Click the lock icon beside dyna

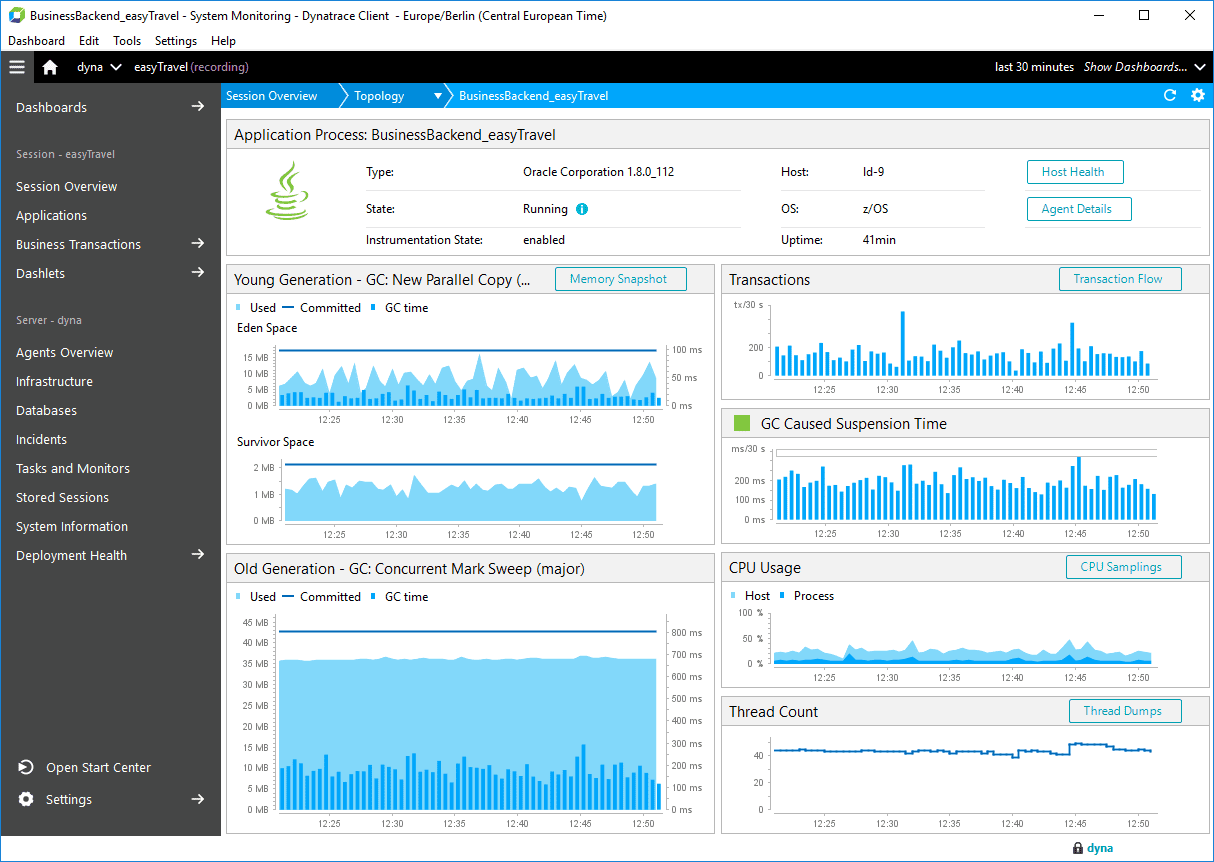click(x=1077, y=848)
